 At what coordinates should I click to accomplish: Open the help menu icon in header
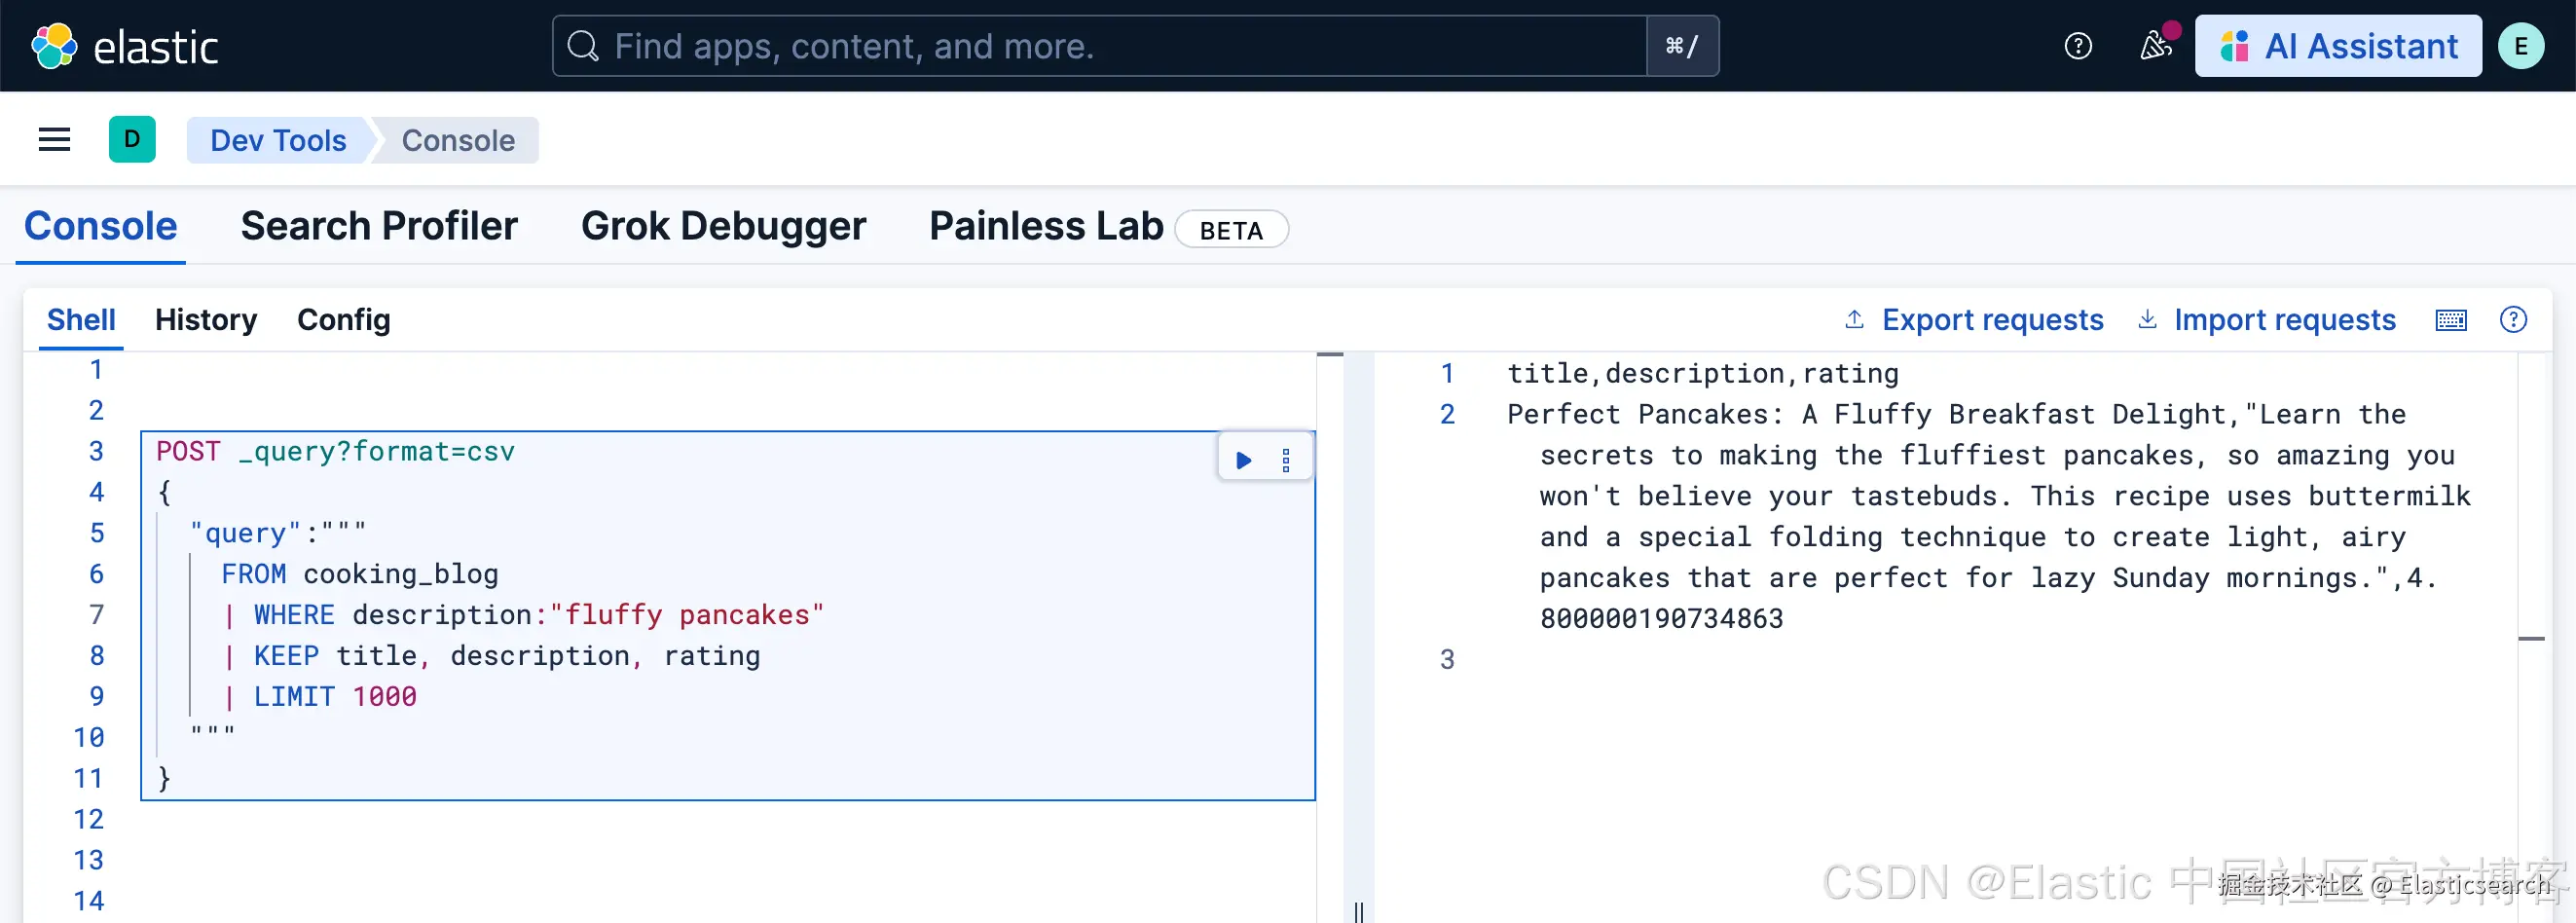point(2078,46)
